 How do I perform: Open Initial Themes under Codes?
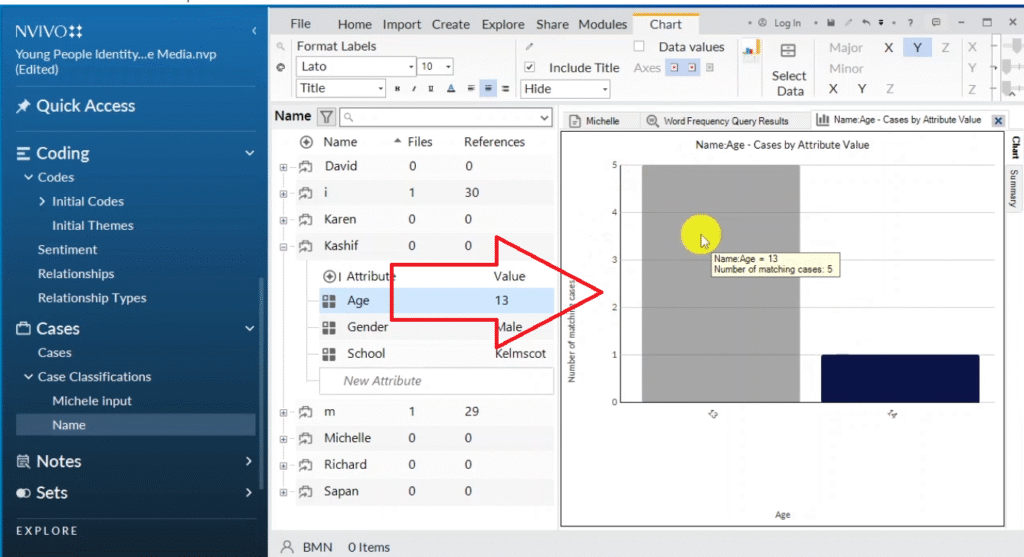(92, 225)
